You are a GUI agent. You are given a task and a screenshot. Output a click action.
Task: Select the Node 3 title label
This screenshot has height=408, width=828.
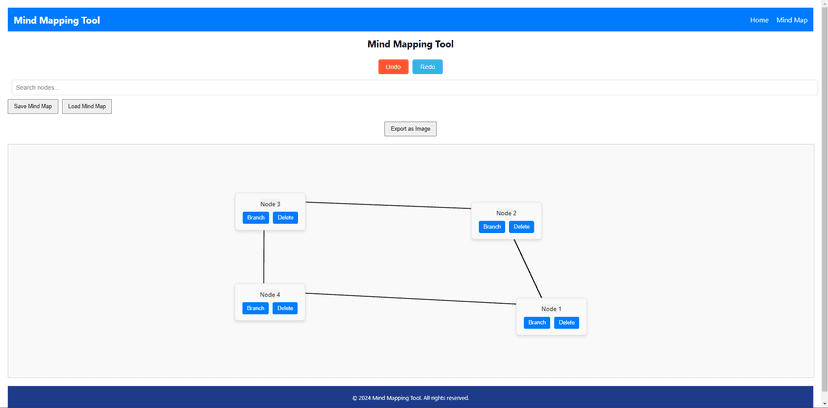(x=270, y=204)
